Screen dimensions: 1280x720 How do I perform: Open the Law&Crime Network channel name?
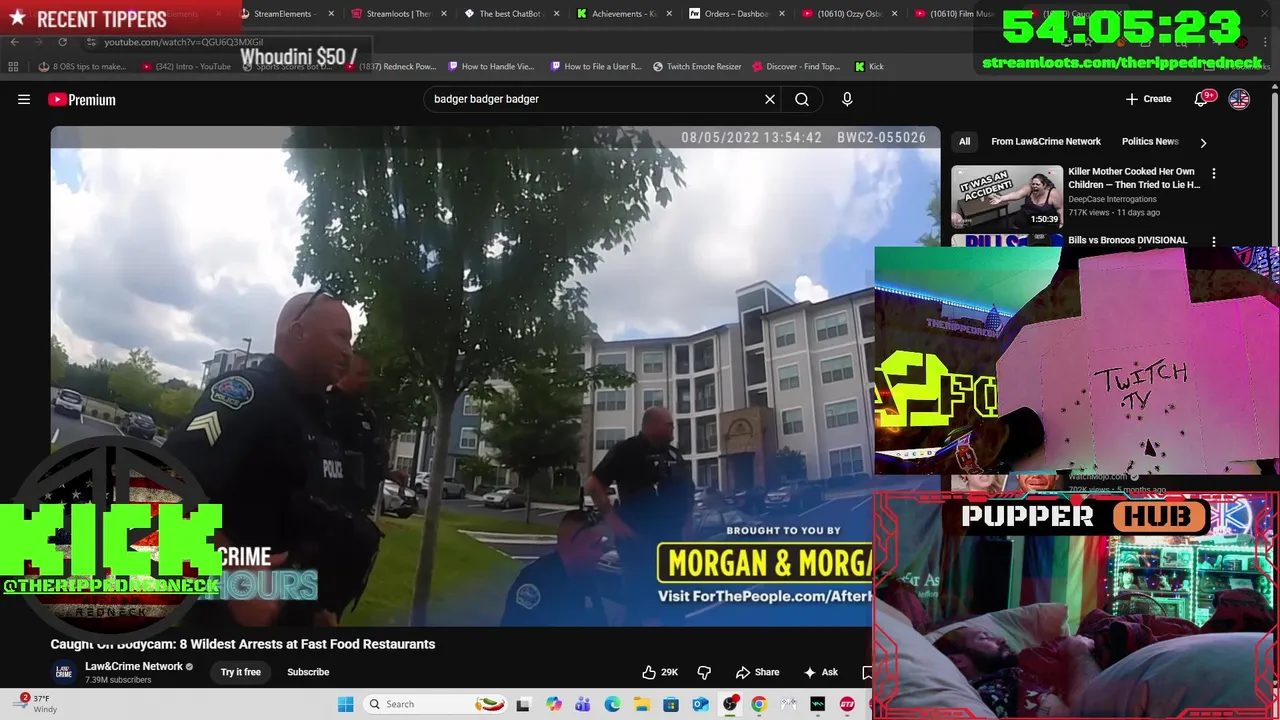(134, 666)
